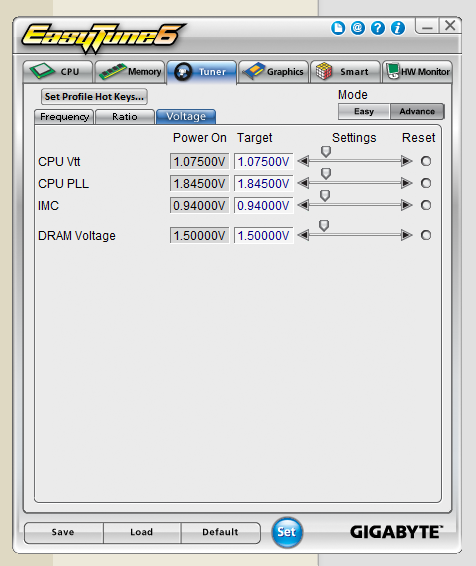Click DRAM Voltage Target field 1.50000V

264,235
